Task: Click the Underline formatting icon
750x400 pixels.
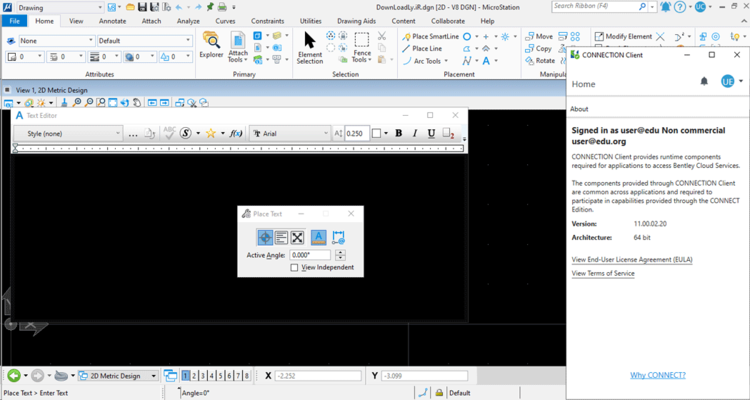Action: point(432,133)
